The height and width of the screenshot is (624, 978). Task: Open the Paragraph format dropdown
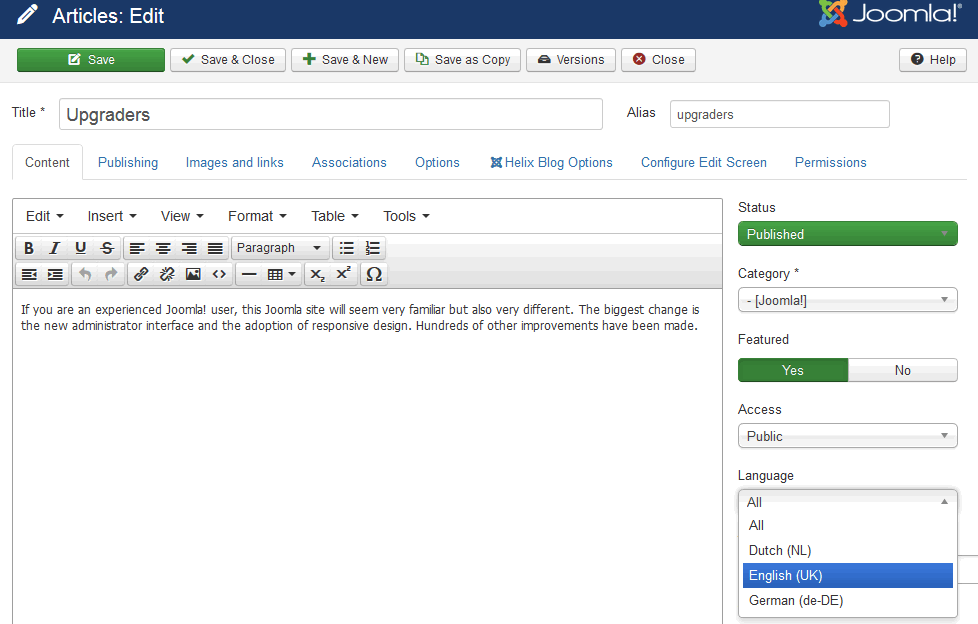pyautogui.click(x=278, y=248)
